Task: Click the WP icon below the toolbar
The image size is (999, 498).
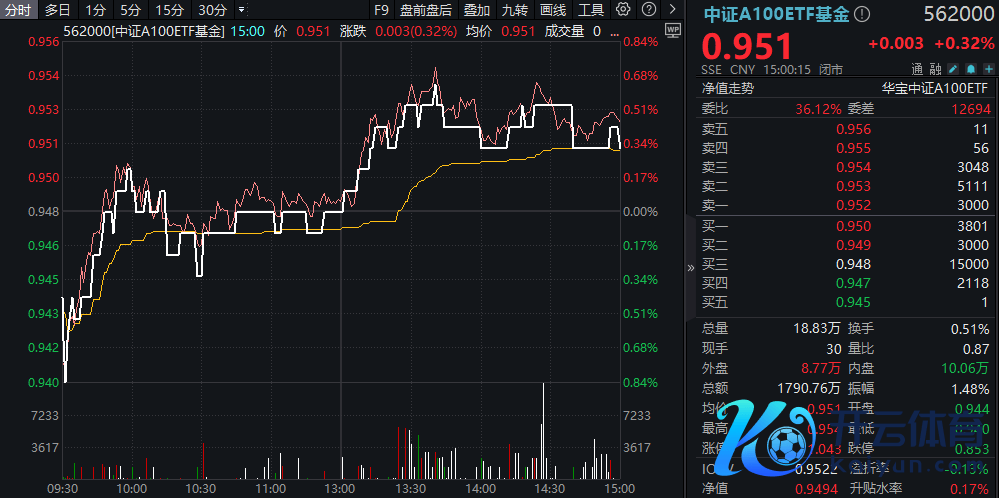Action: click(672, 29)
